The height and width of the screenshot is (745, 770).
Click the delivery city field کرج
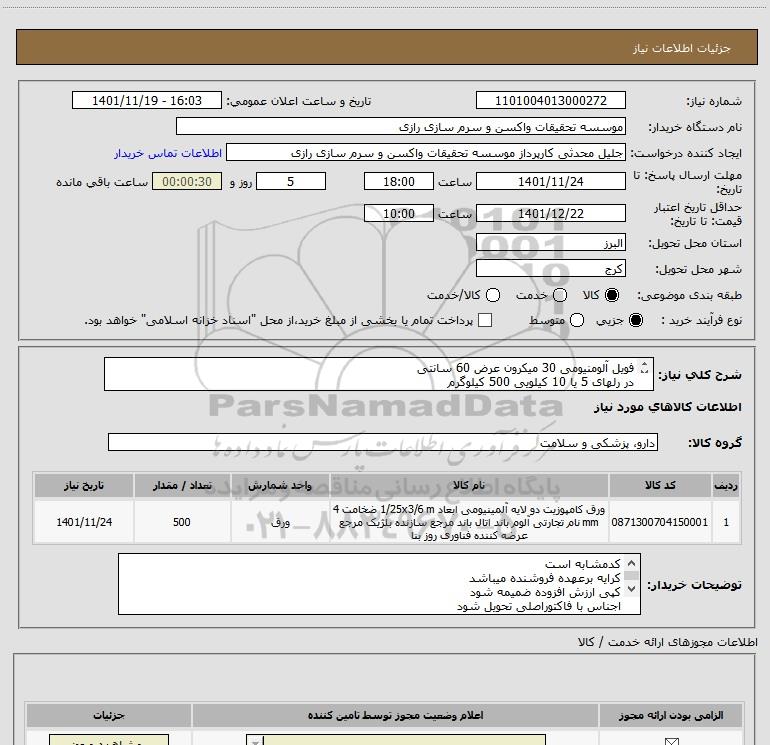(550, 269)
